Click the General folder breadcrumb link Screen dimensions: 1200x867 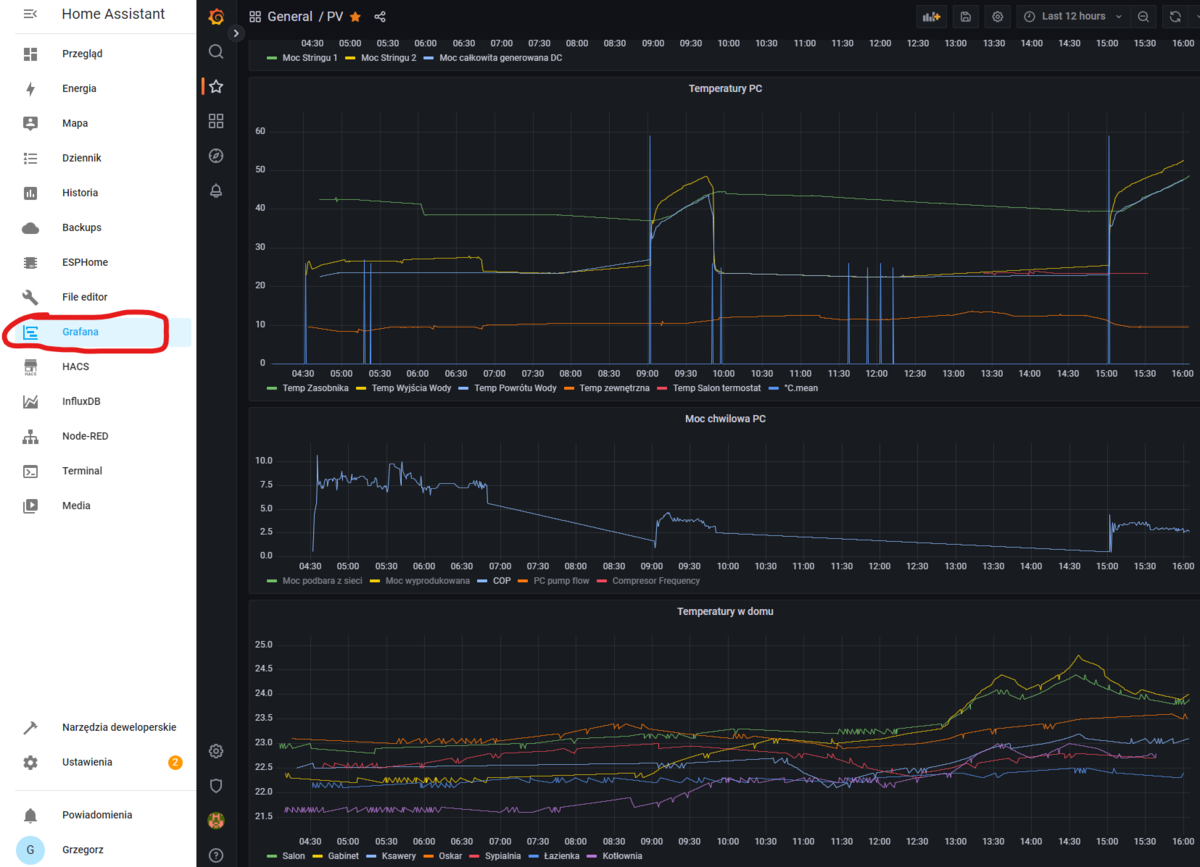point(291,17)
